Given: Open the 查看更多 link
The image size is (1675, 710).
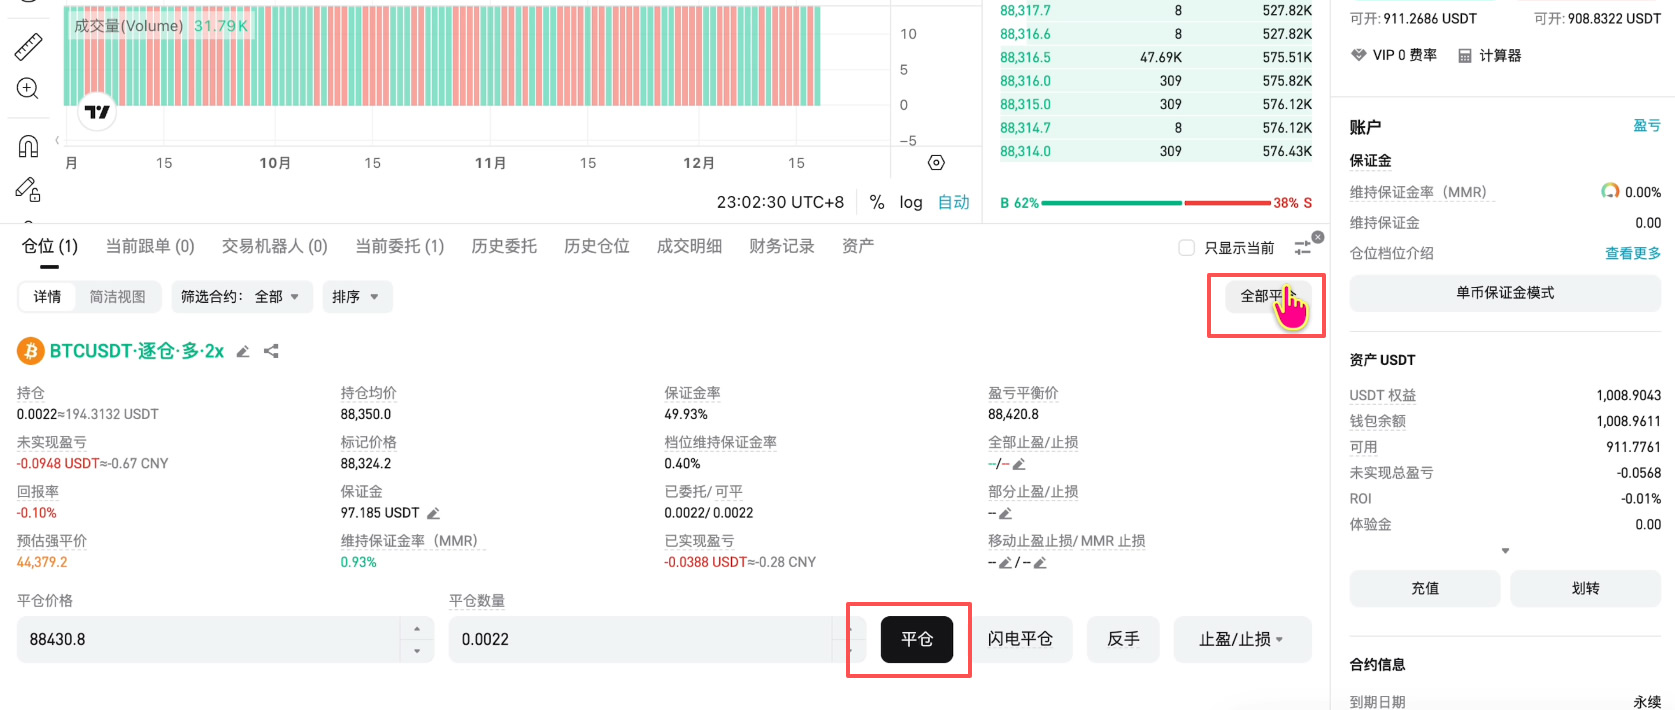Looking at the screenshot, I should click(x=1633, y=253).
